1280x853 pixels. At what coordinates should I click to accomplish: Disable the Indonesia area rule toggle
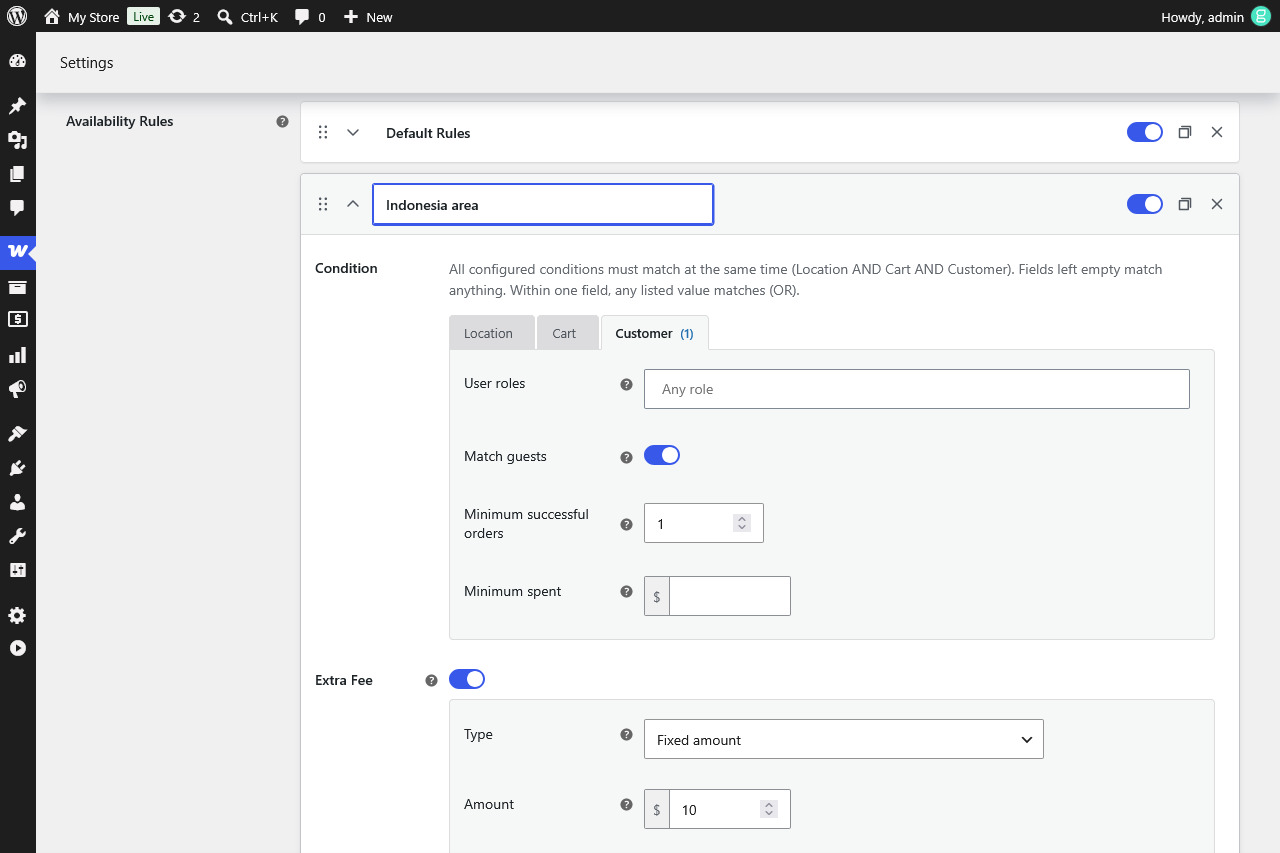1145,204
